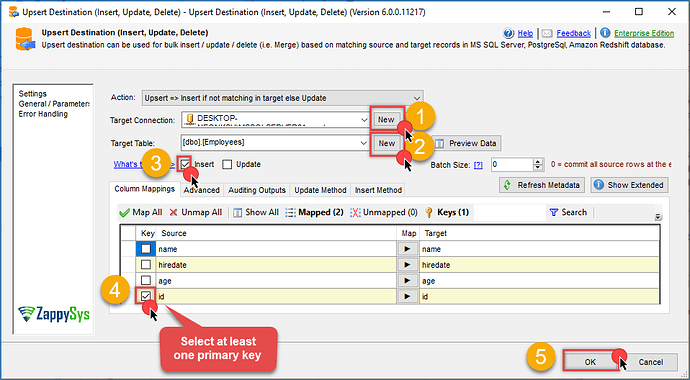The height and width of the screenshot is (380, 690).
Task: Filter to Unmapped (0) columns
Action: click(384, 212)
